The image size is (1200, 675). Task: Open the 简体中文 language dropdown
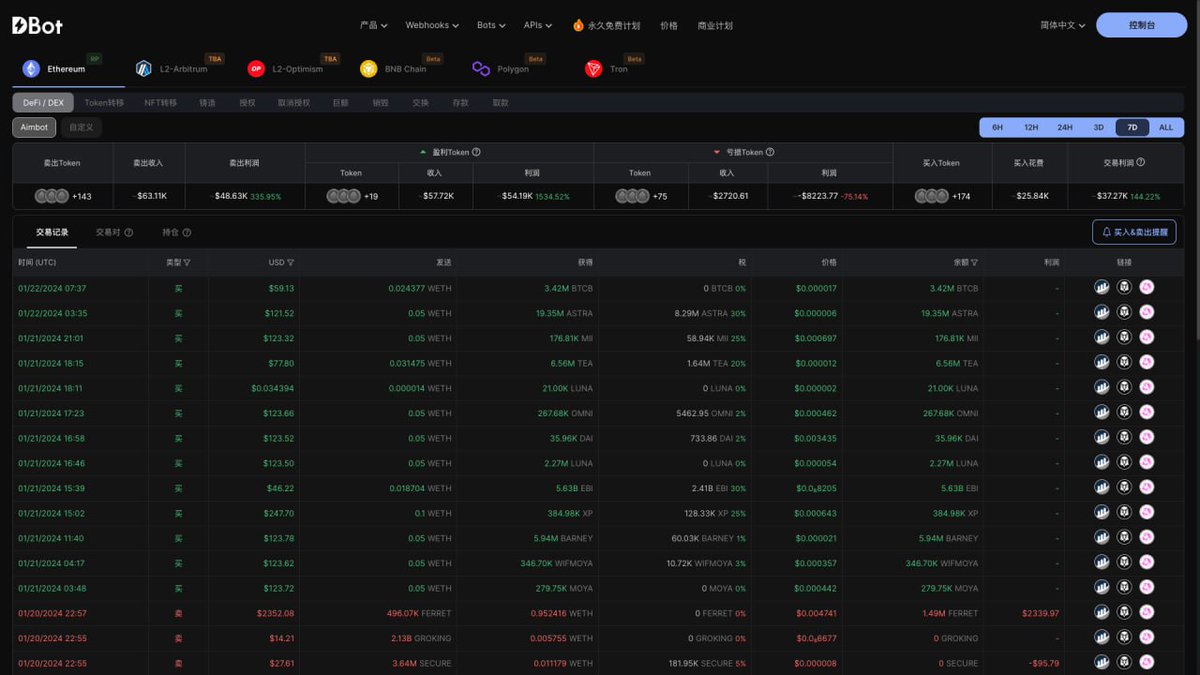pos(1063,25)
